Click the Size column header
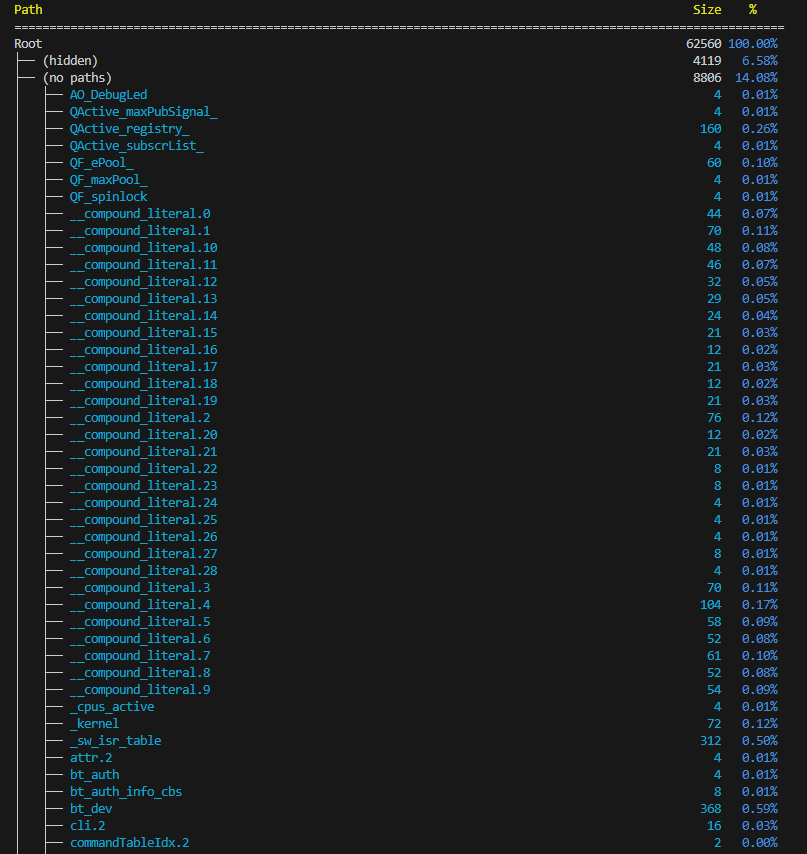The image size is (807, 854). (x=706, y=9)
